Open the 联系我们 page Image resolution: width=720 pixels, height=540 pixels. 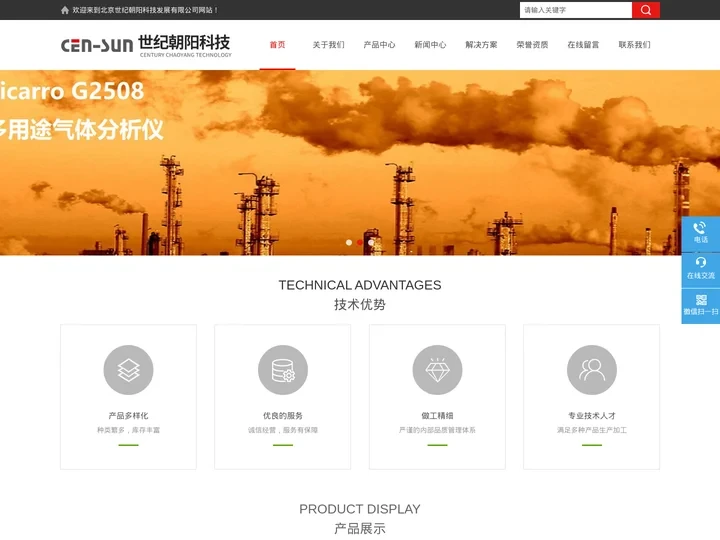[634, 45]
